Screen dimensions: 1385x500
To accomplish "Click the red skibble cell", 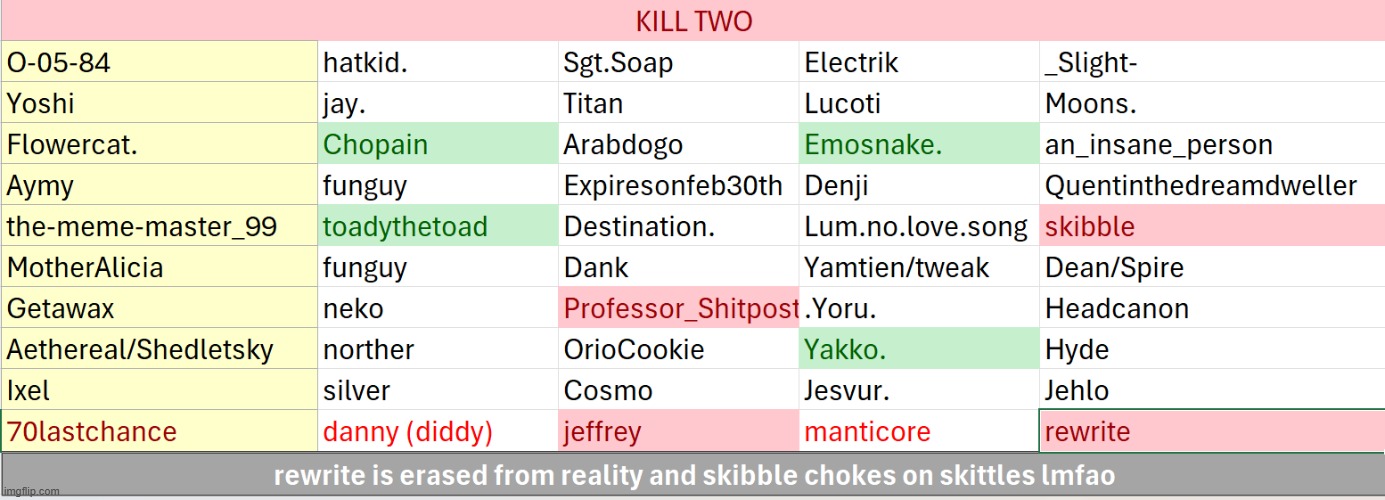I will click(1211, 227).
